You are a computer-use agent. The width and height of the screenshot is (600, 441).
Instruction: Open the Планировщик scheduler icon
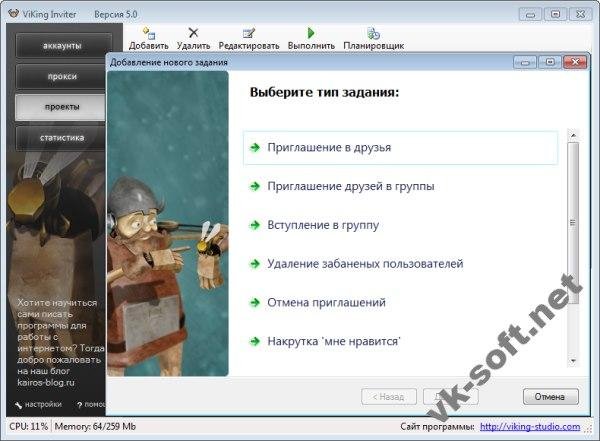tap(373, 33)
